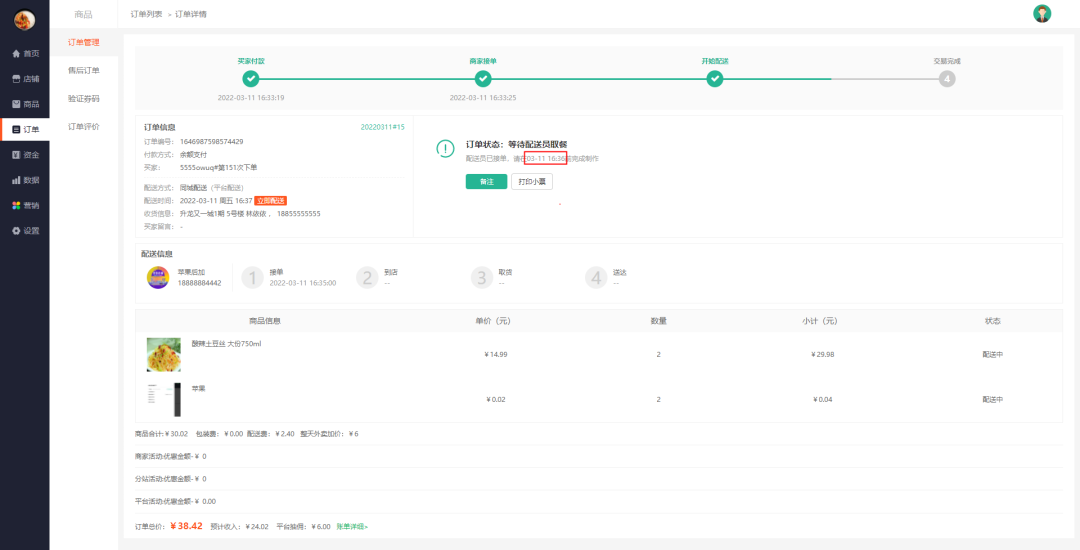Viewport: 1080px width, 550px height.
Task: Open 设置 settings in sidebar
Action: tap(25, 231)
